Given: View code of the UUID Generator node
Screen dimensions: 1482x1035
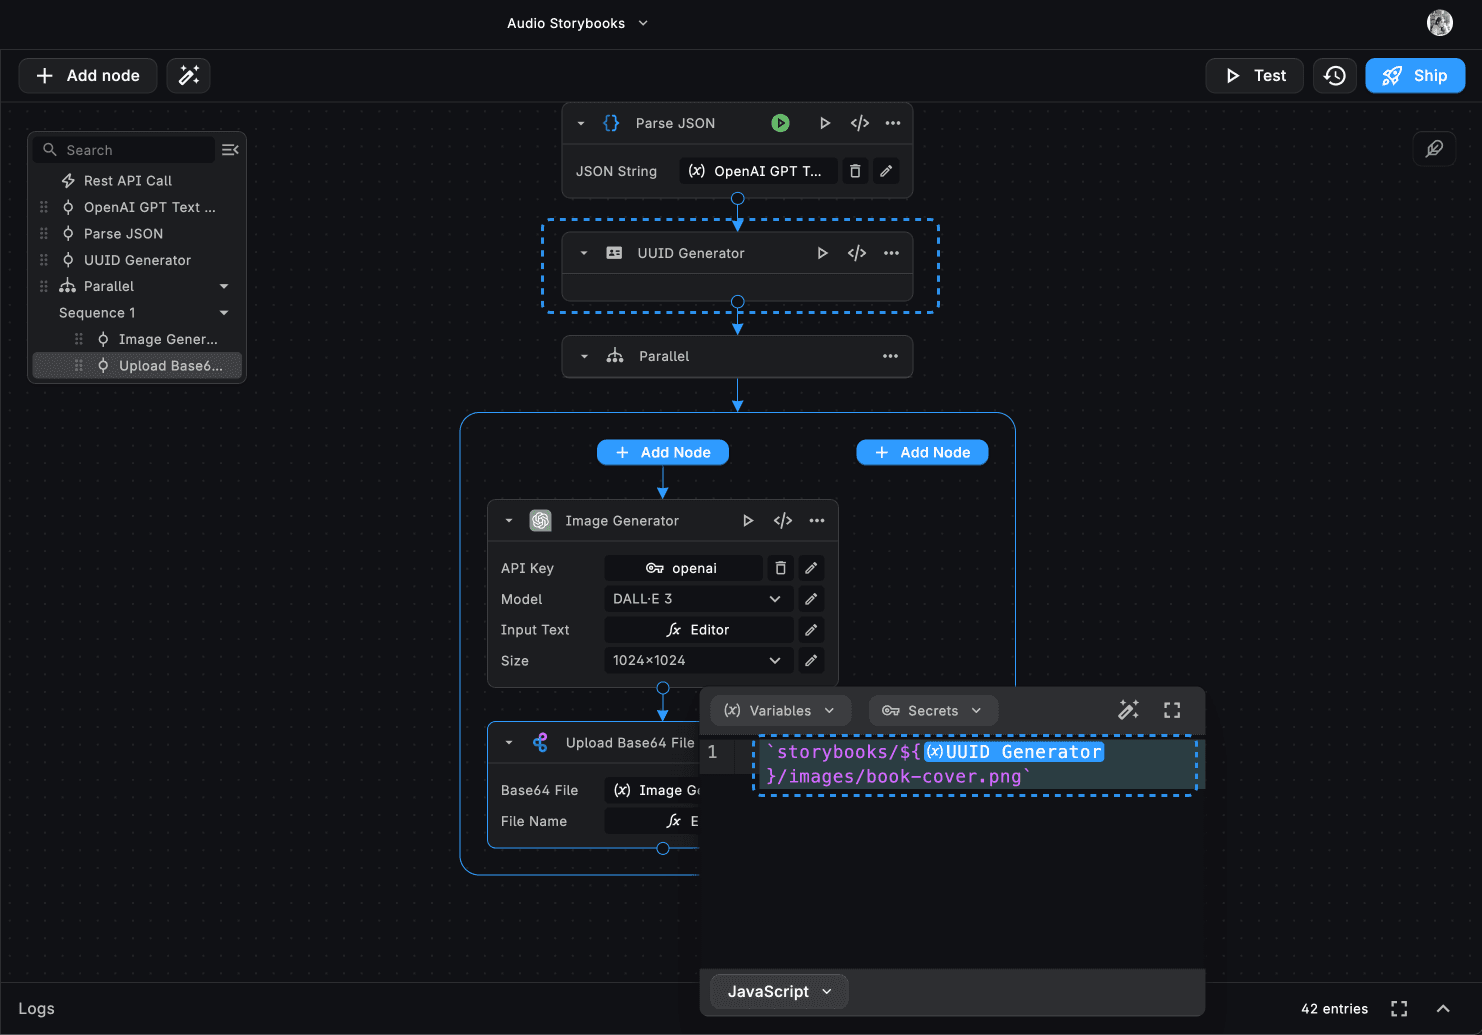Looking at the screenshot, I should pyautogui.click(x=857, y=253).
